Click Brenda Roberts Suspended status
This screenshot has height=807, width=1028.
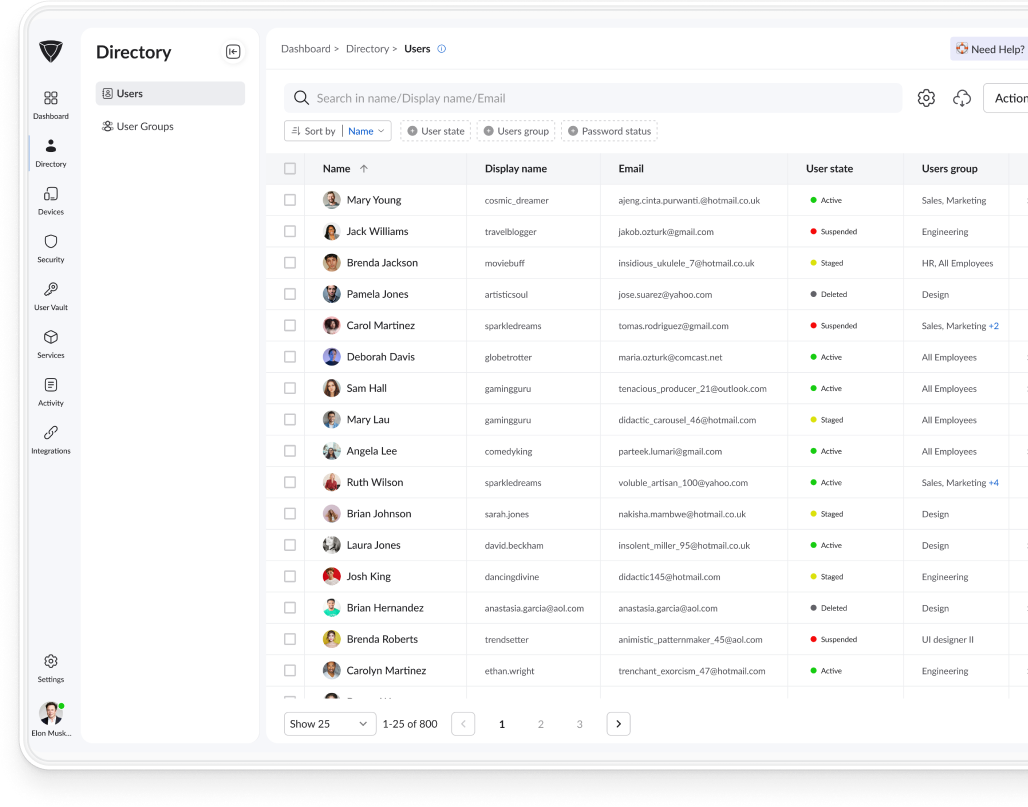833,639
